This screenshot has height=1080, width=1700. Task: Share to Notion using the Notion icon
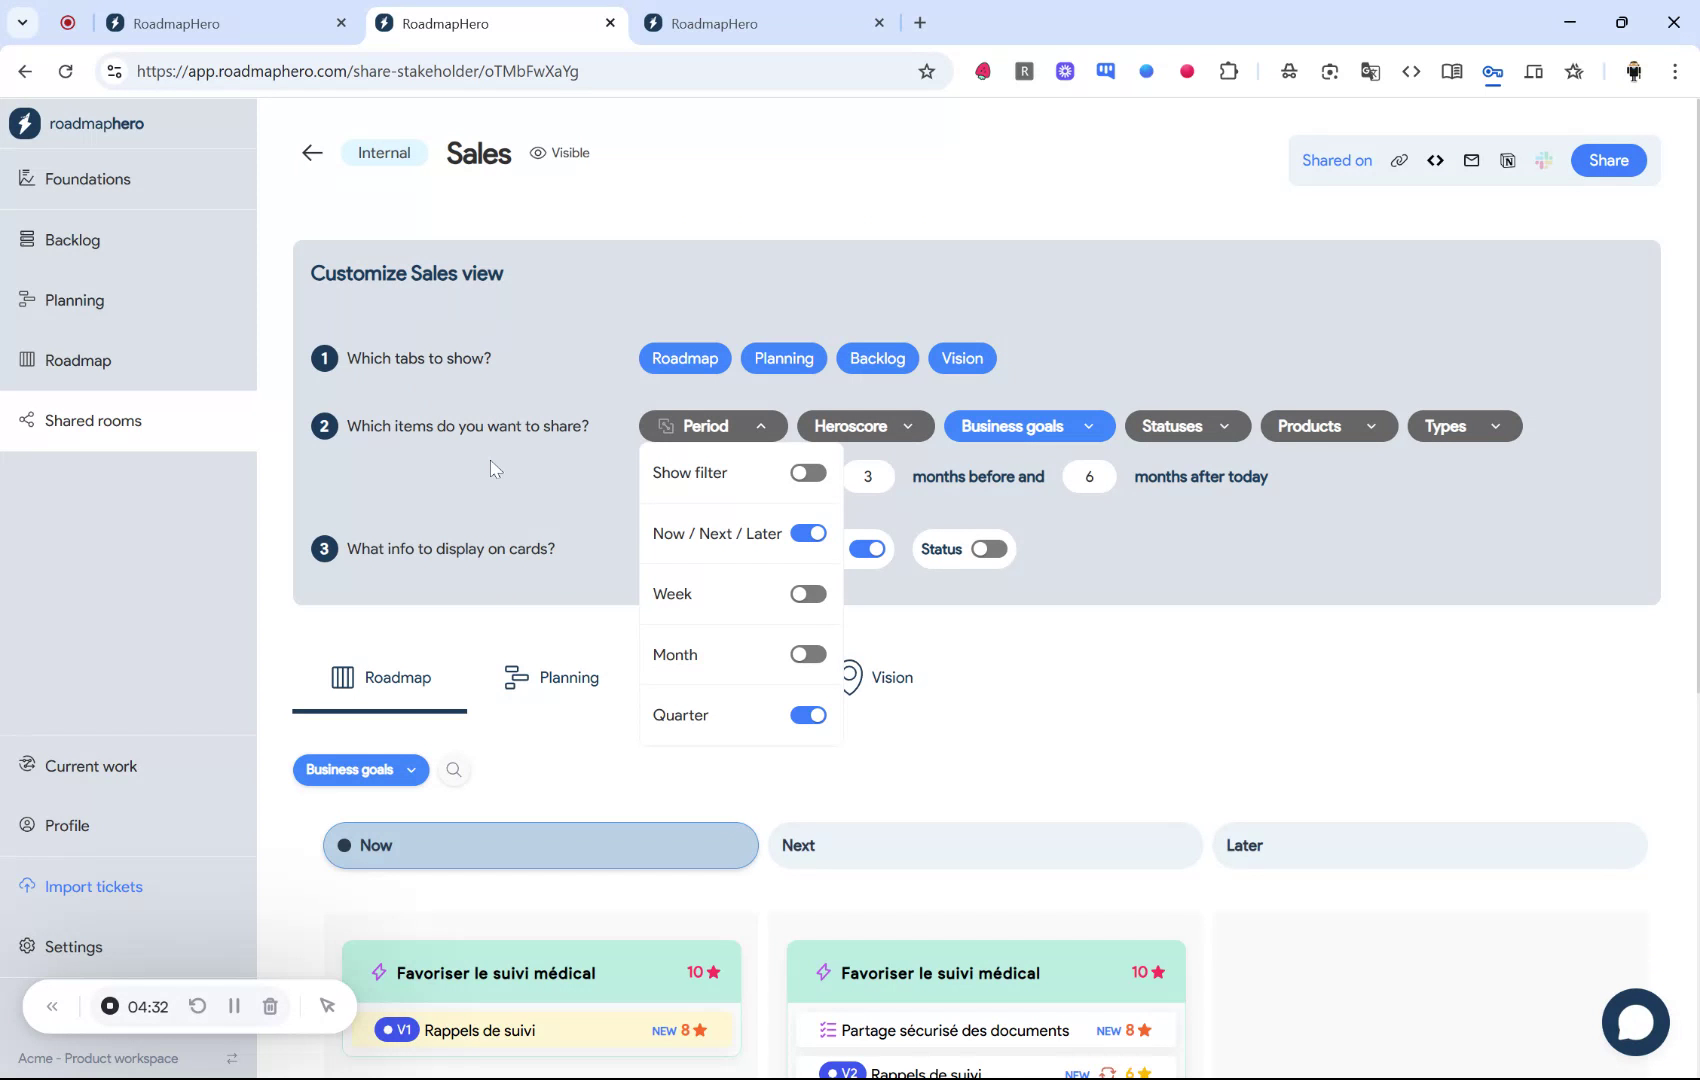1507,160
